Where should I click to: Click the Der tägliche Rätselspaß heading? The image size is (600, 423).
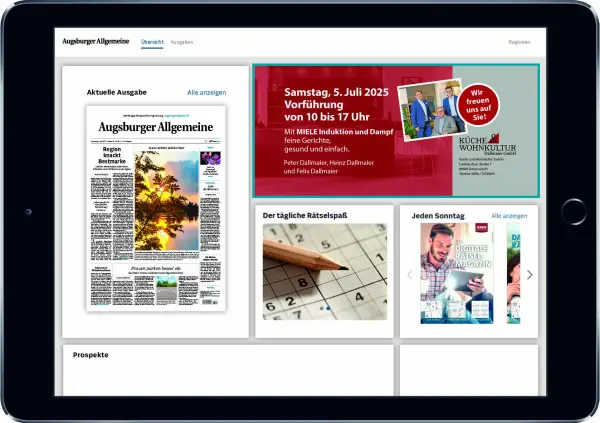point(302,216)
